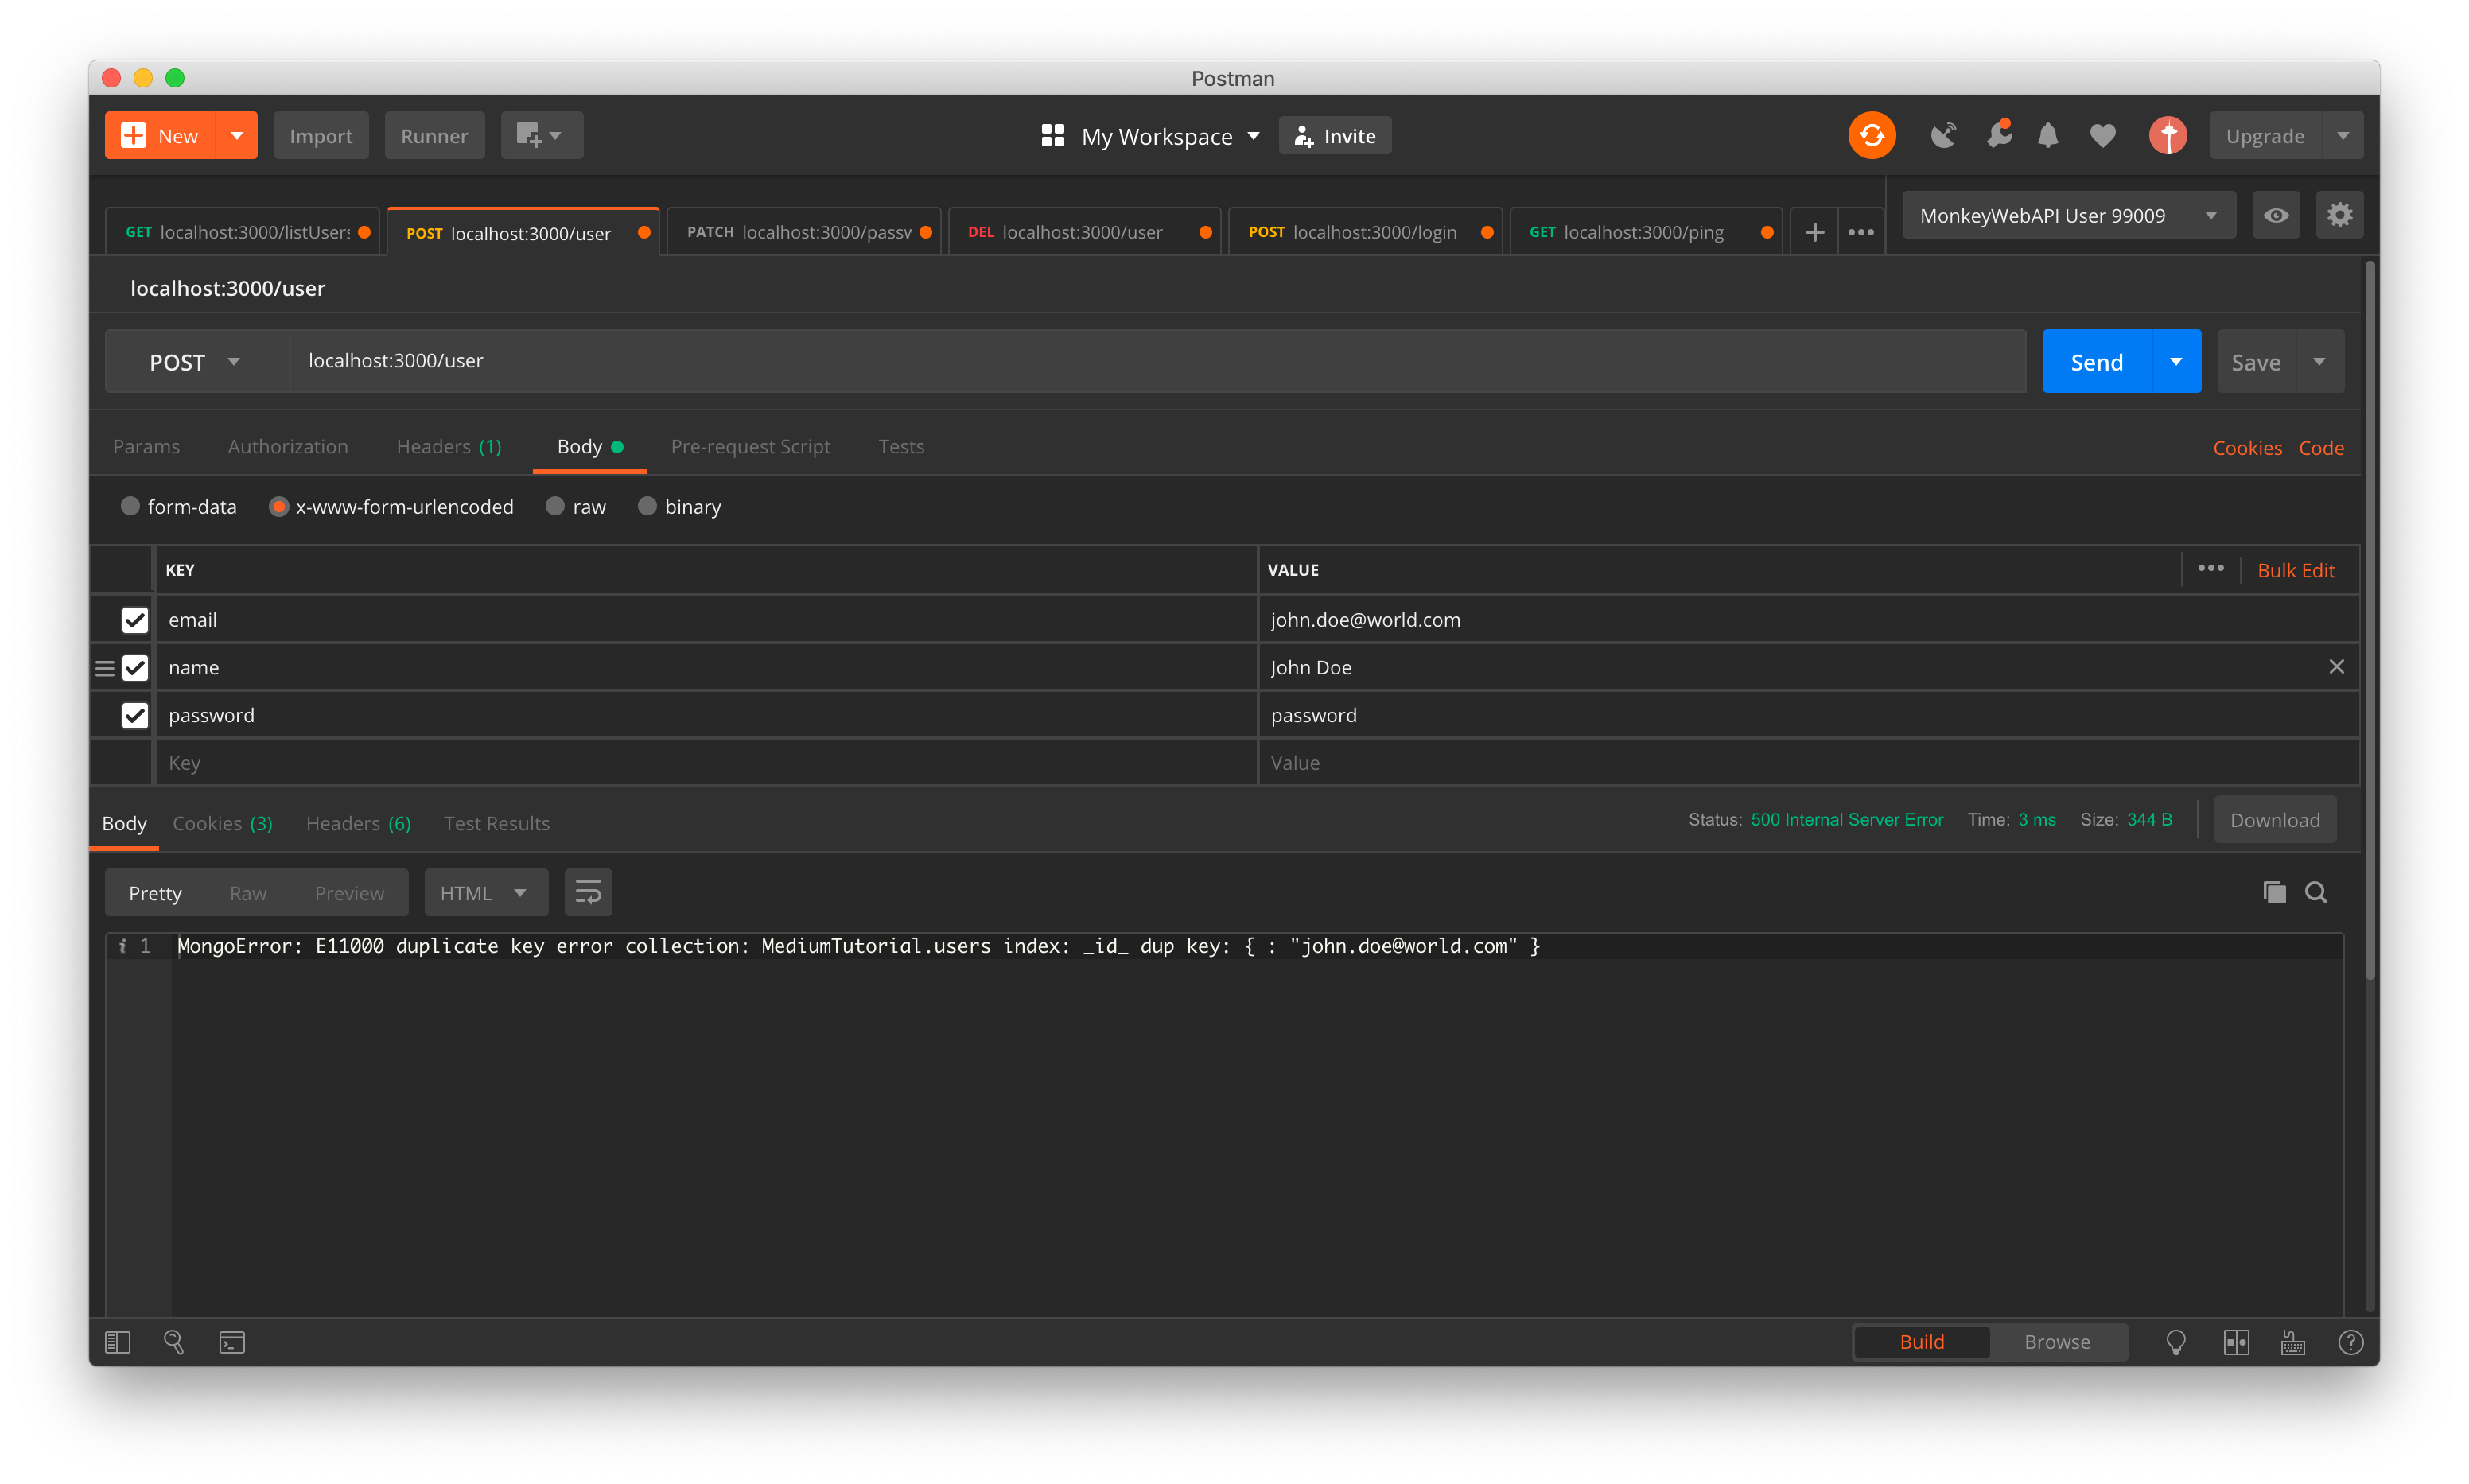Switch to the Authorization tab

[x=288, y=446]
